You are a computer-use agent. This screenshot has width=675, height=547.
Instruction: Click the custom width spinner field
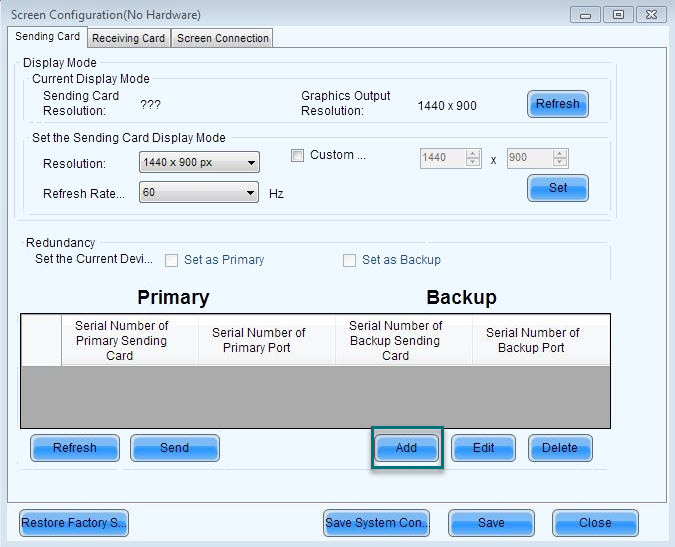tap(442, 158)
